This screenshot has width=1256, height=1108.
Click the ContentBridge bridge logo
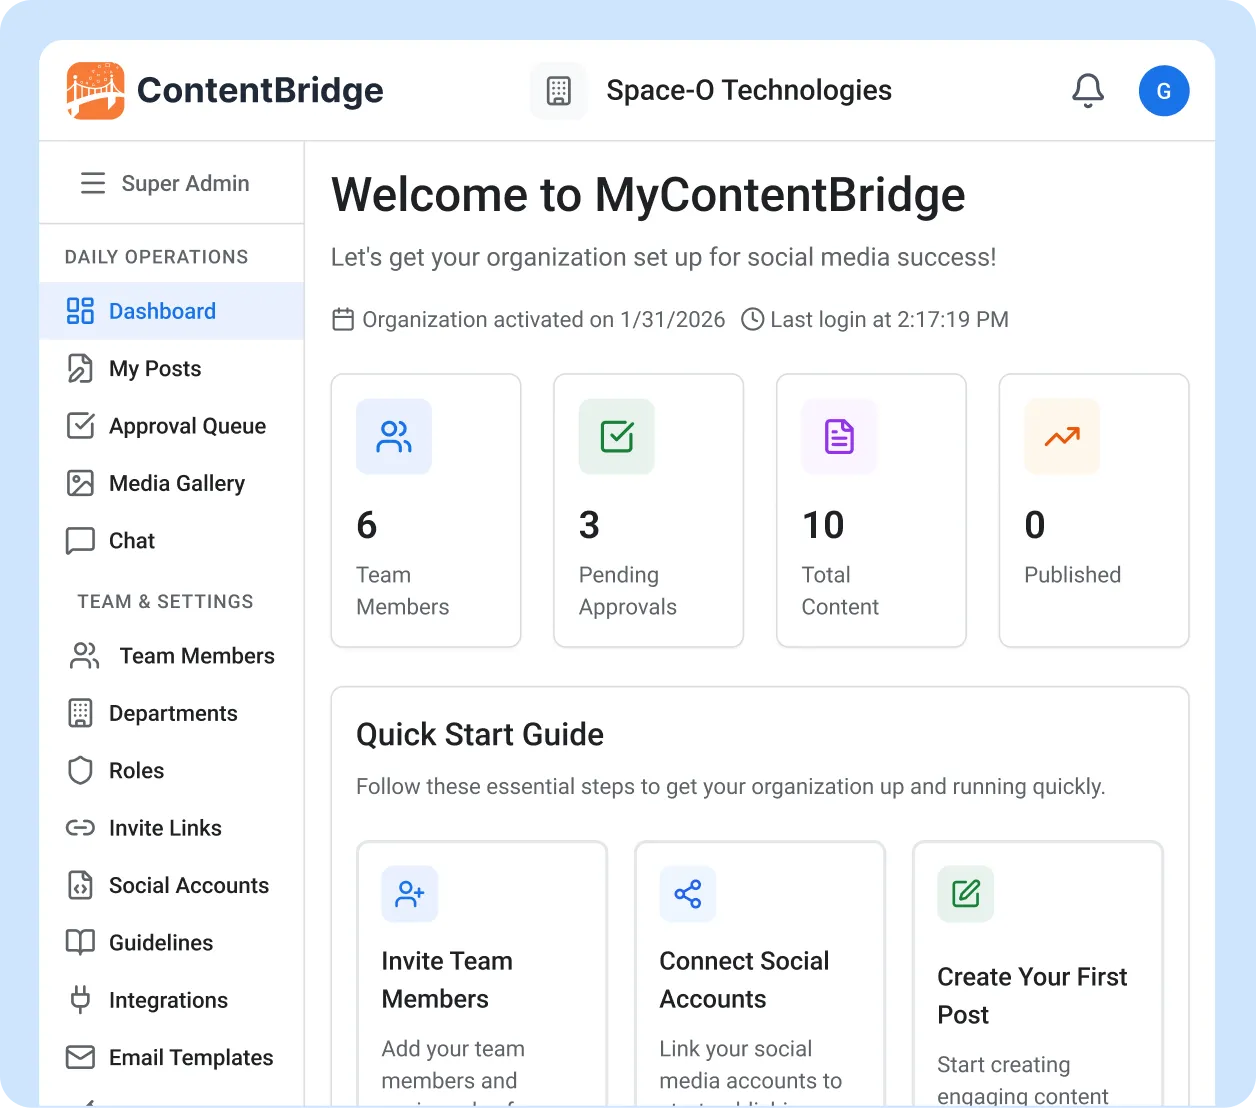point(96,91)
